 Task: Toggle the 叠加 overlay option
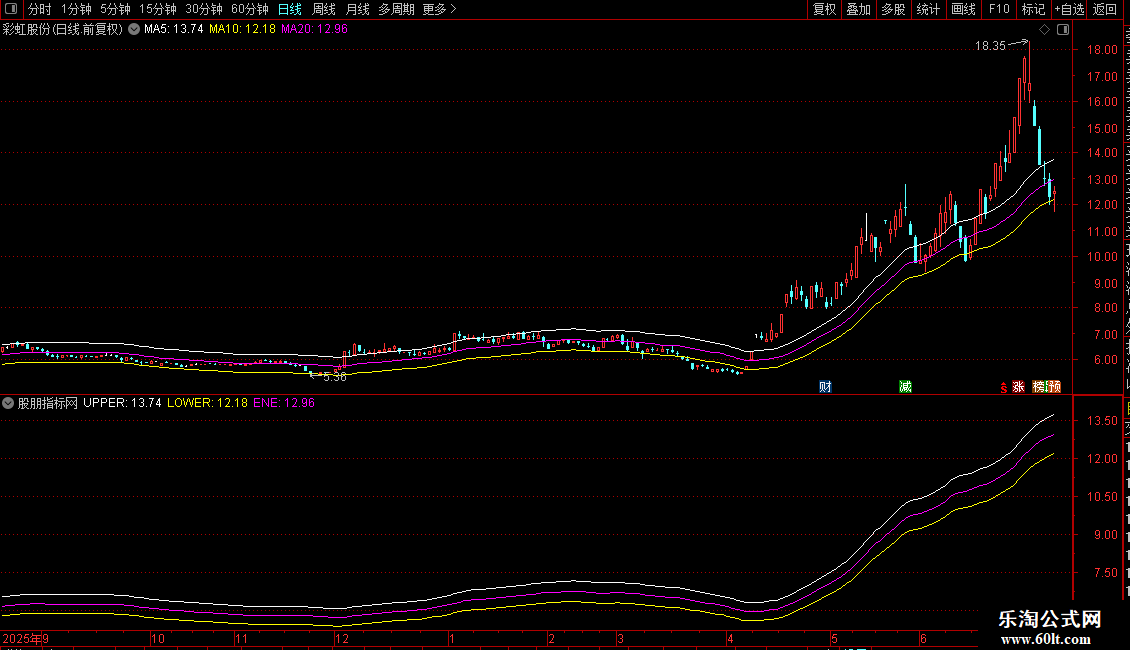tap(858, 9)
